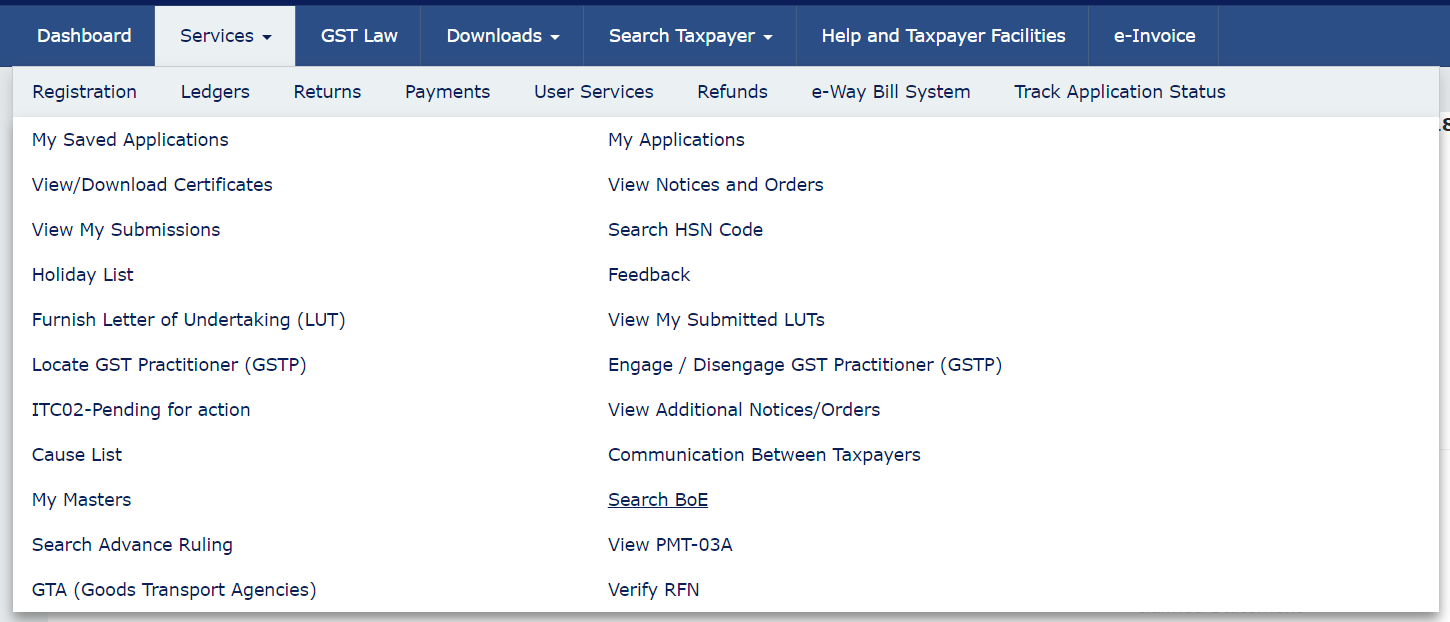The height and width of the screenshot is (622, 1450).
Task: Open the Cause List link
Action: click(77, 455)
